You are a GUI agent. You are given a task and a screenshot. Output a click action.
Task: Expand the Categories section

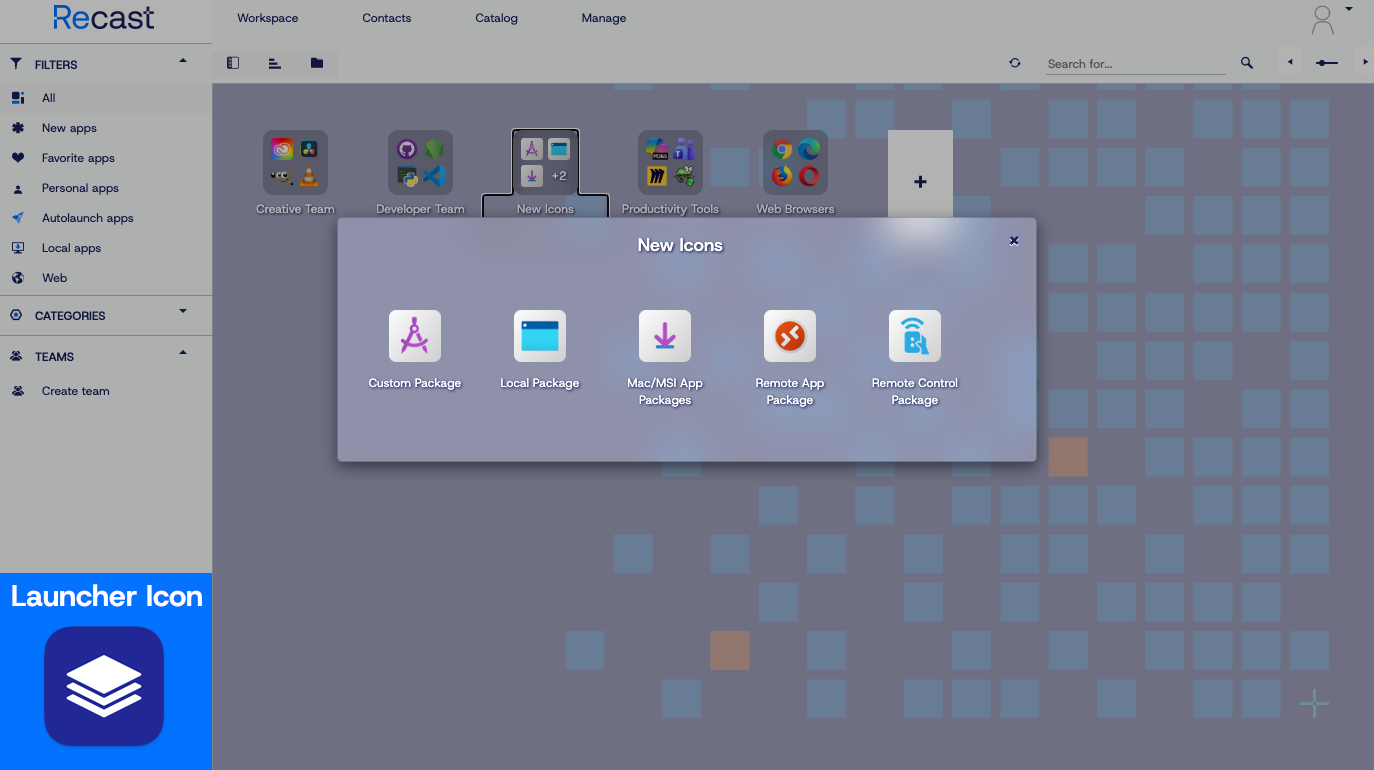[183, 313]
